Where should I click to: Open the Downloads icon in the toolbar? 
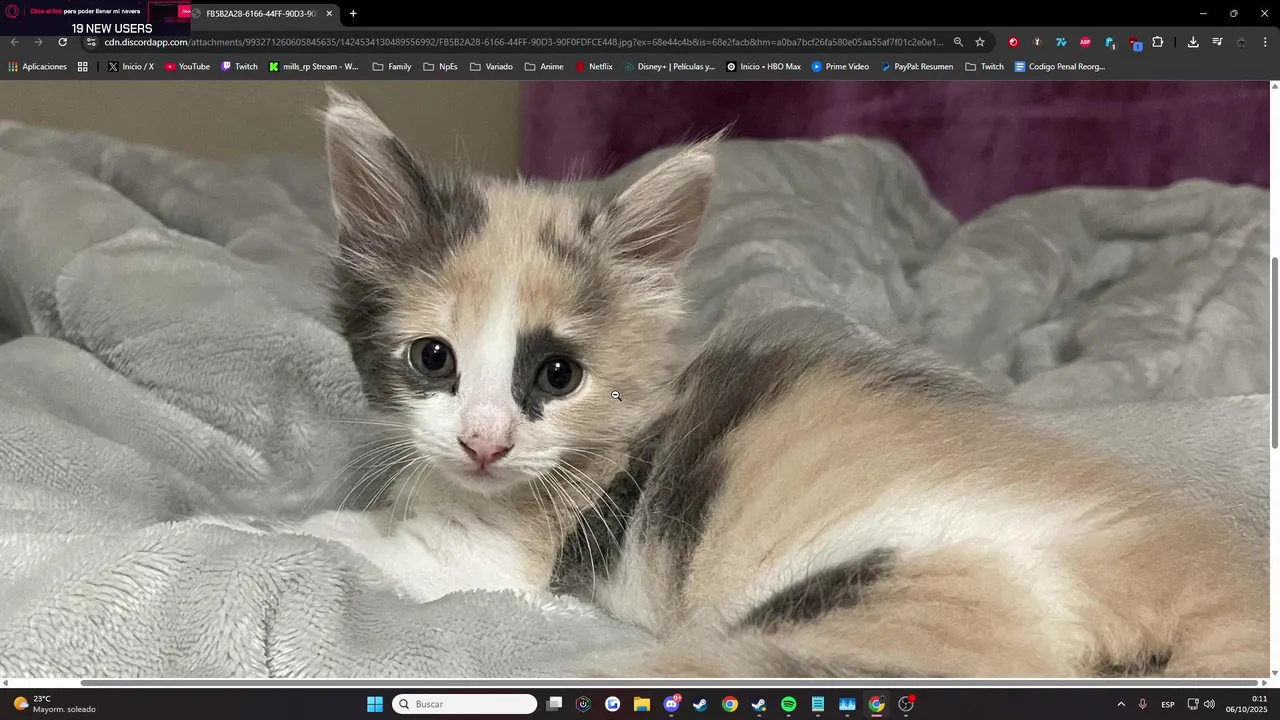pos(1193,42)
